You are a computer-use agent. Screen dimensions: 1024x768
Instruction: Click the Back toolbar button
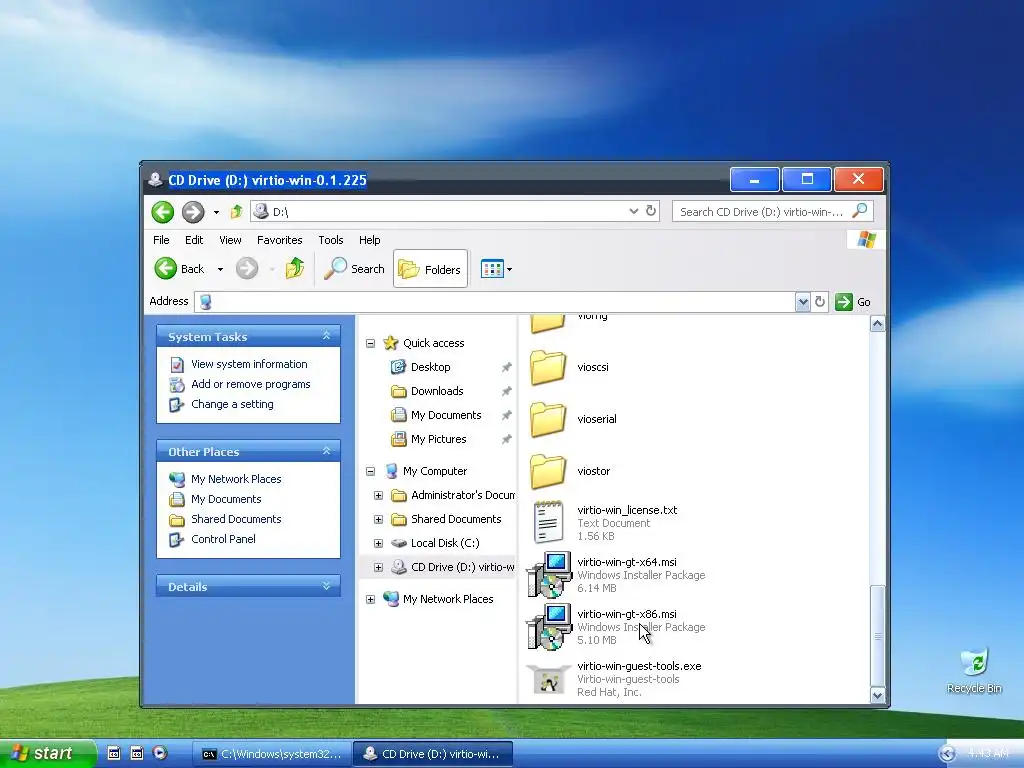(x=180, y=268)
